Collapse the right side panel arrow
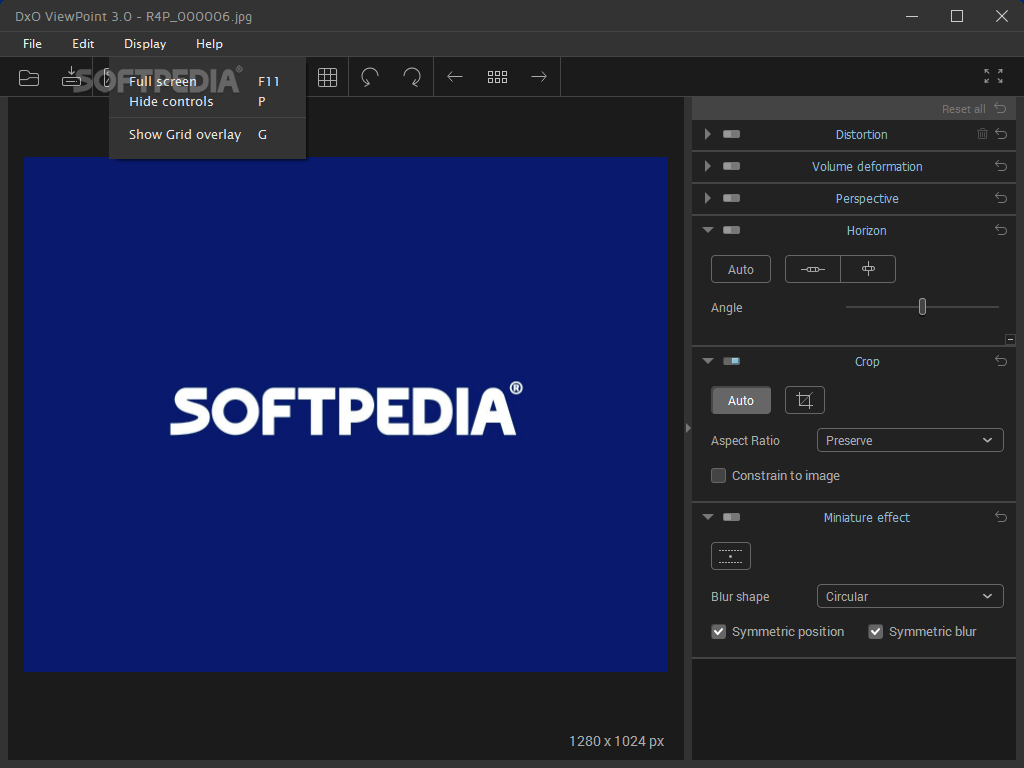The height and width of the screenshot is (768, 1024). (x=688, y=428)
